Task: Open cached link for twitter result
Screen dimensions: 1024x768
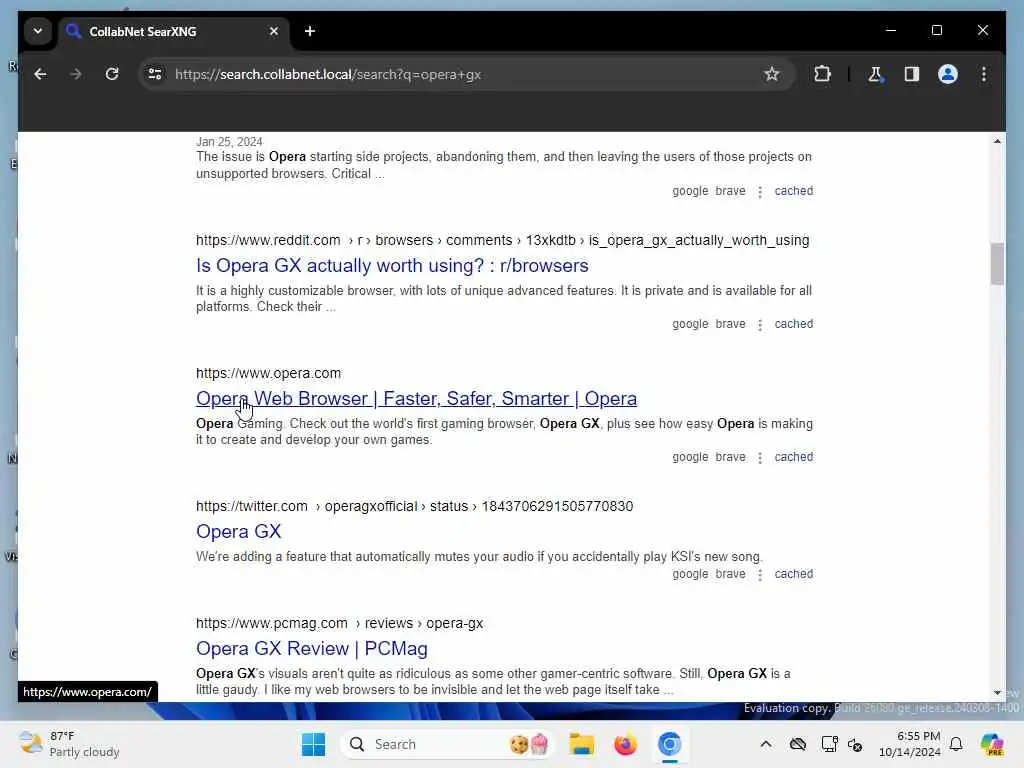Action: [x=793, y=574]
